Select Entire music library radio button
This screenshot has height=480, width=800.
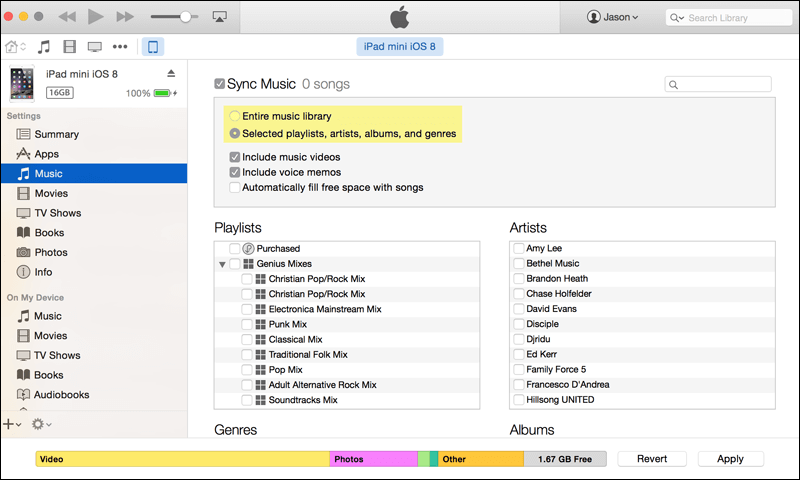(235, 116)
